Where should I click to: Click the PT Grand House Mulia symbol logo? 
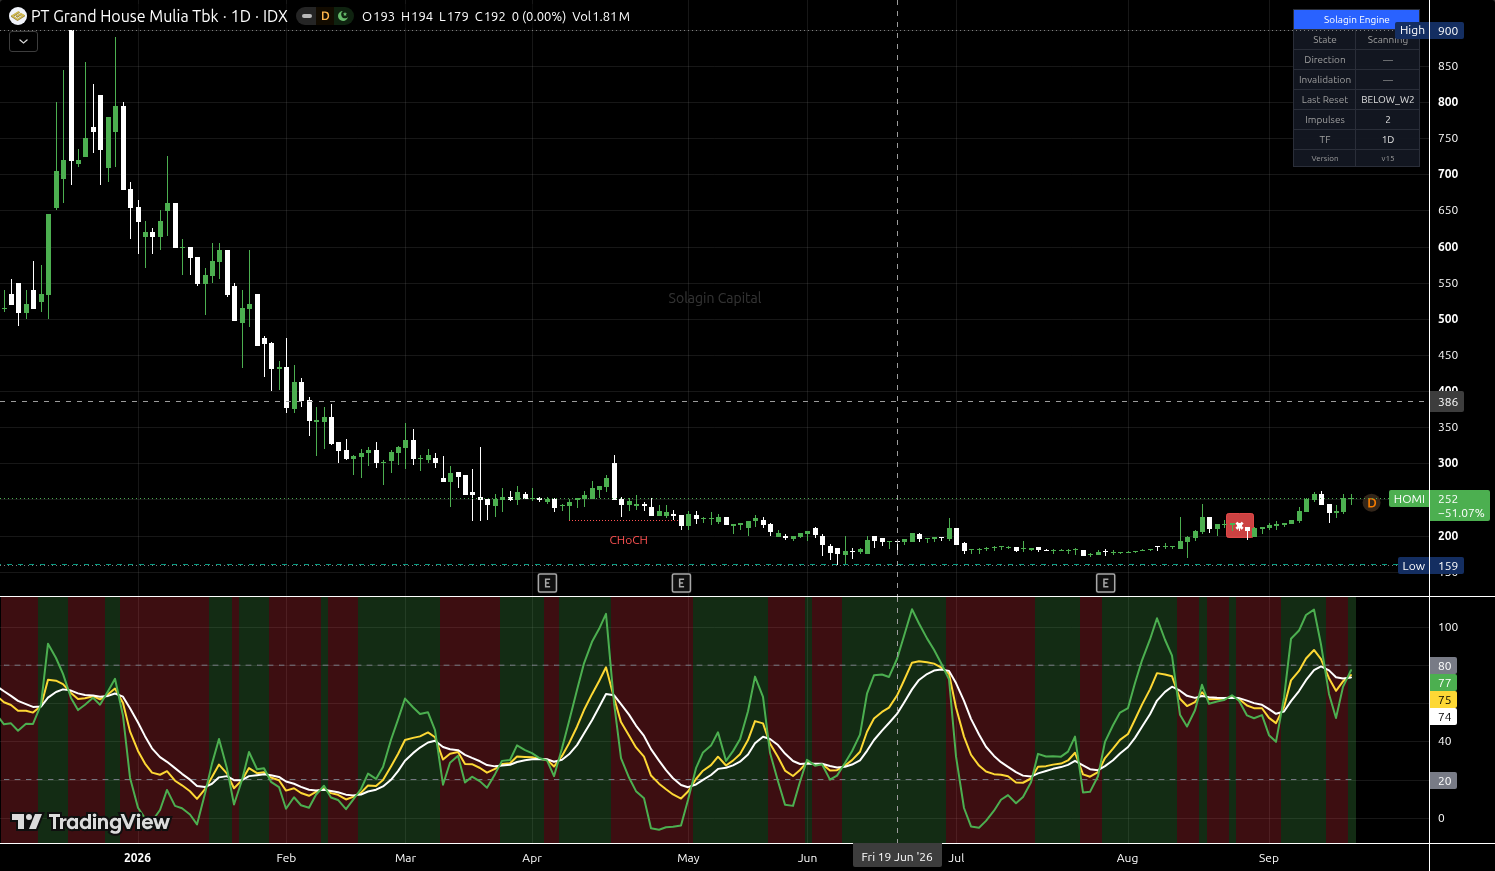coord(17,16)
